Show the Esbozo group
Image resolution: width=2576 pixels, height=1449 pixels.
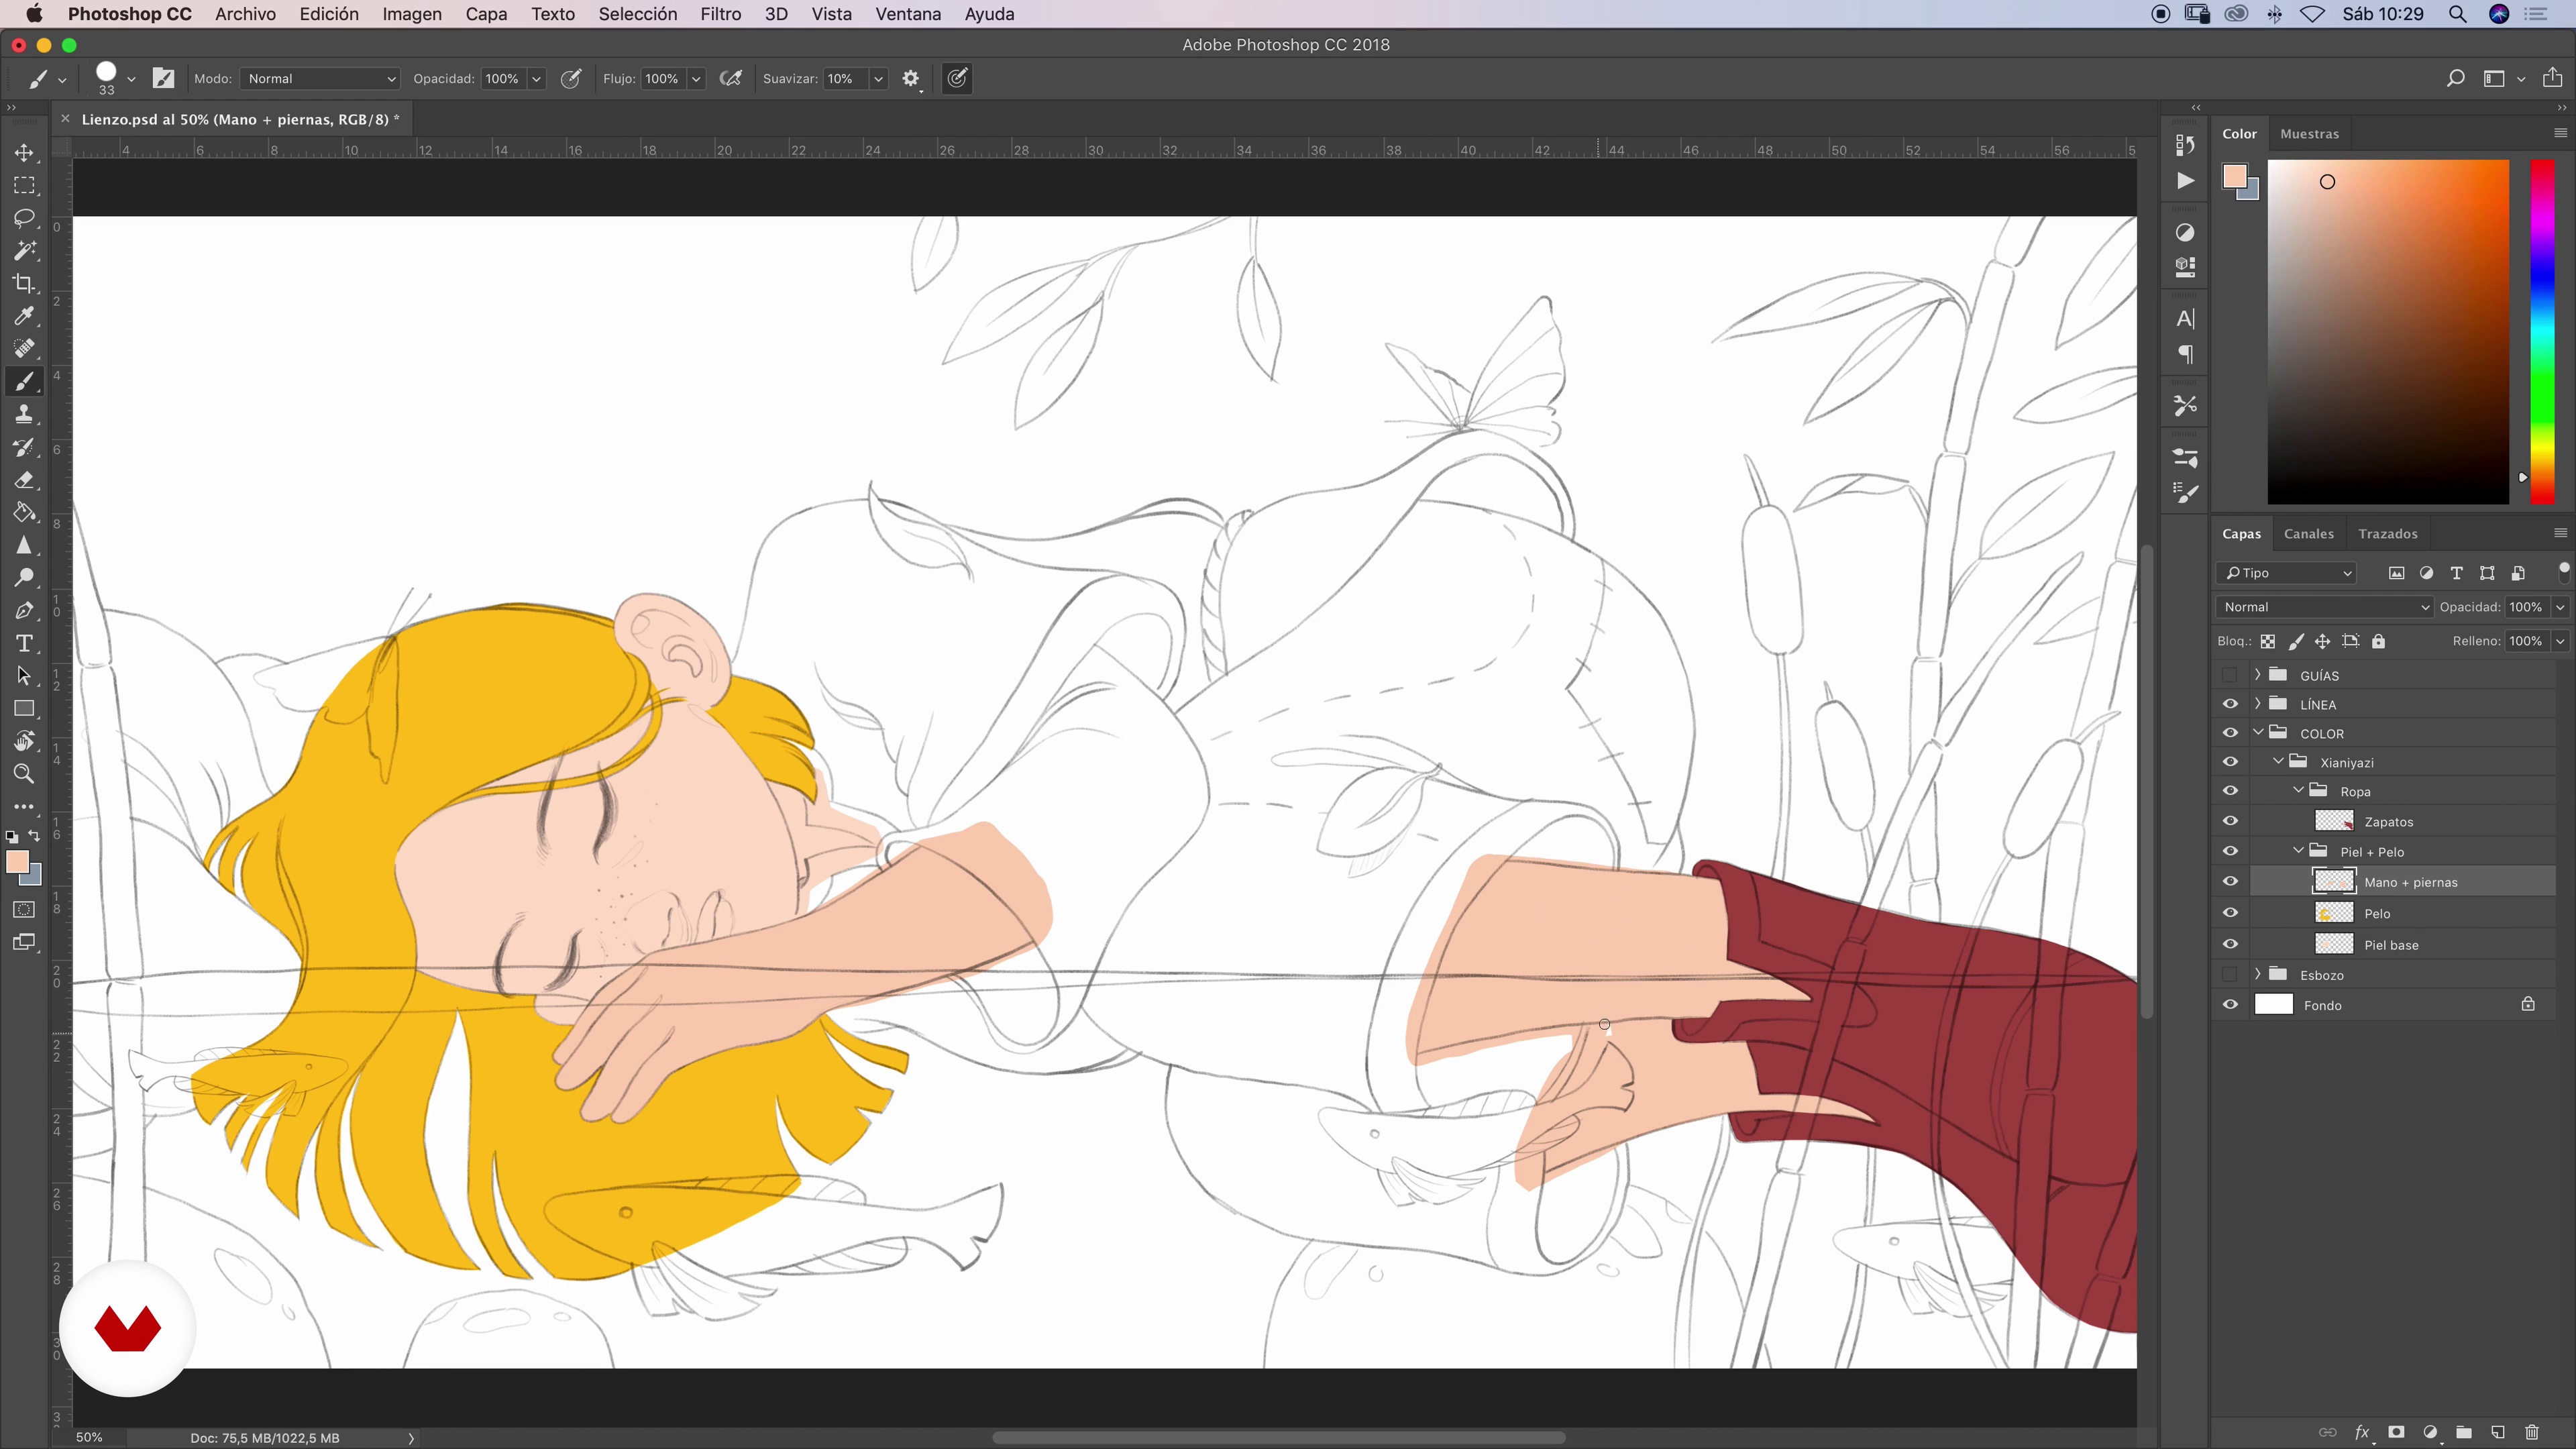[2230, 975]
